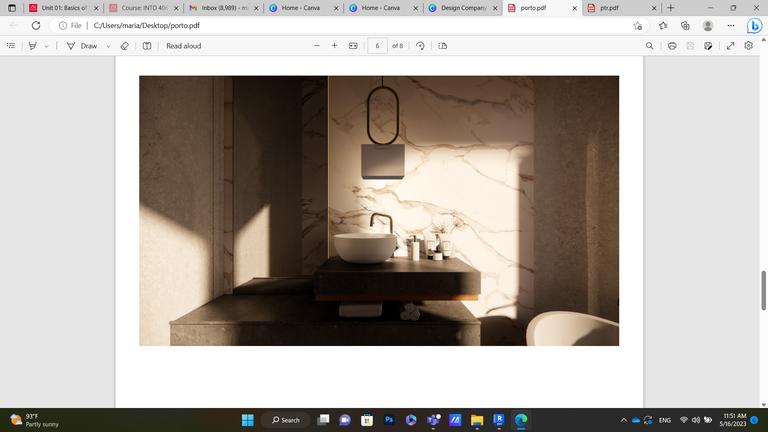Open OneDrive cloud icon in tray
The height and width of the screenshot is (432, 768).
coord(636,420)
